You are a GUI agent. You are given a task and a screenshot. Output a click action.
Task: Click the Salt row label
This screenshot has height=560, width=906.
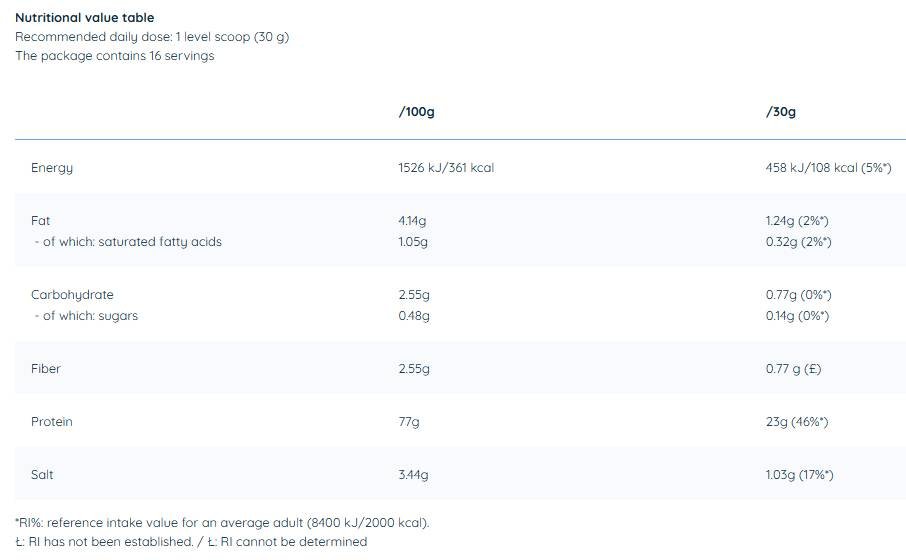42,475
